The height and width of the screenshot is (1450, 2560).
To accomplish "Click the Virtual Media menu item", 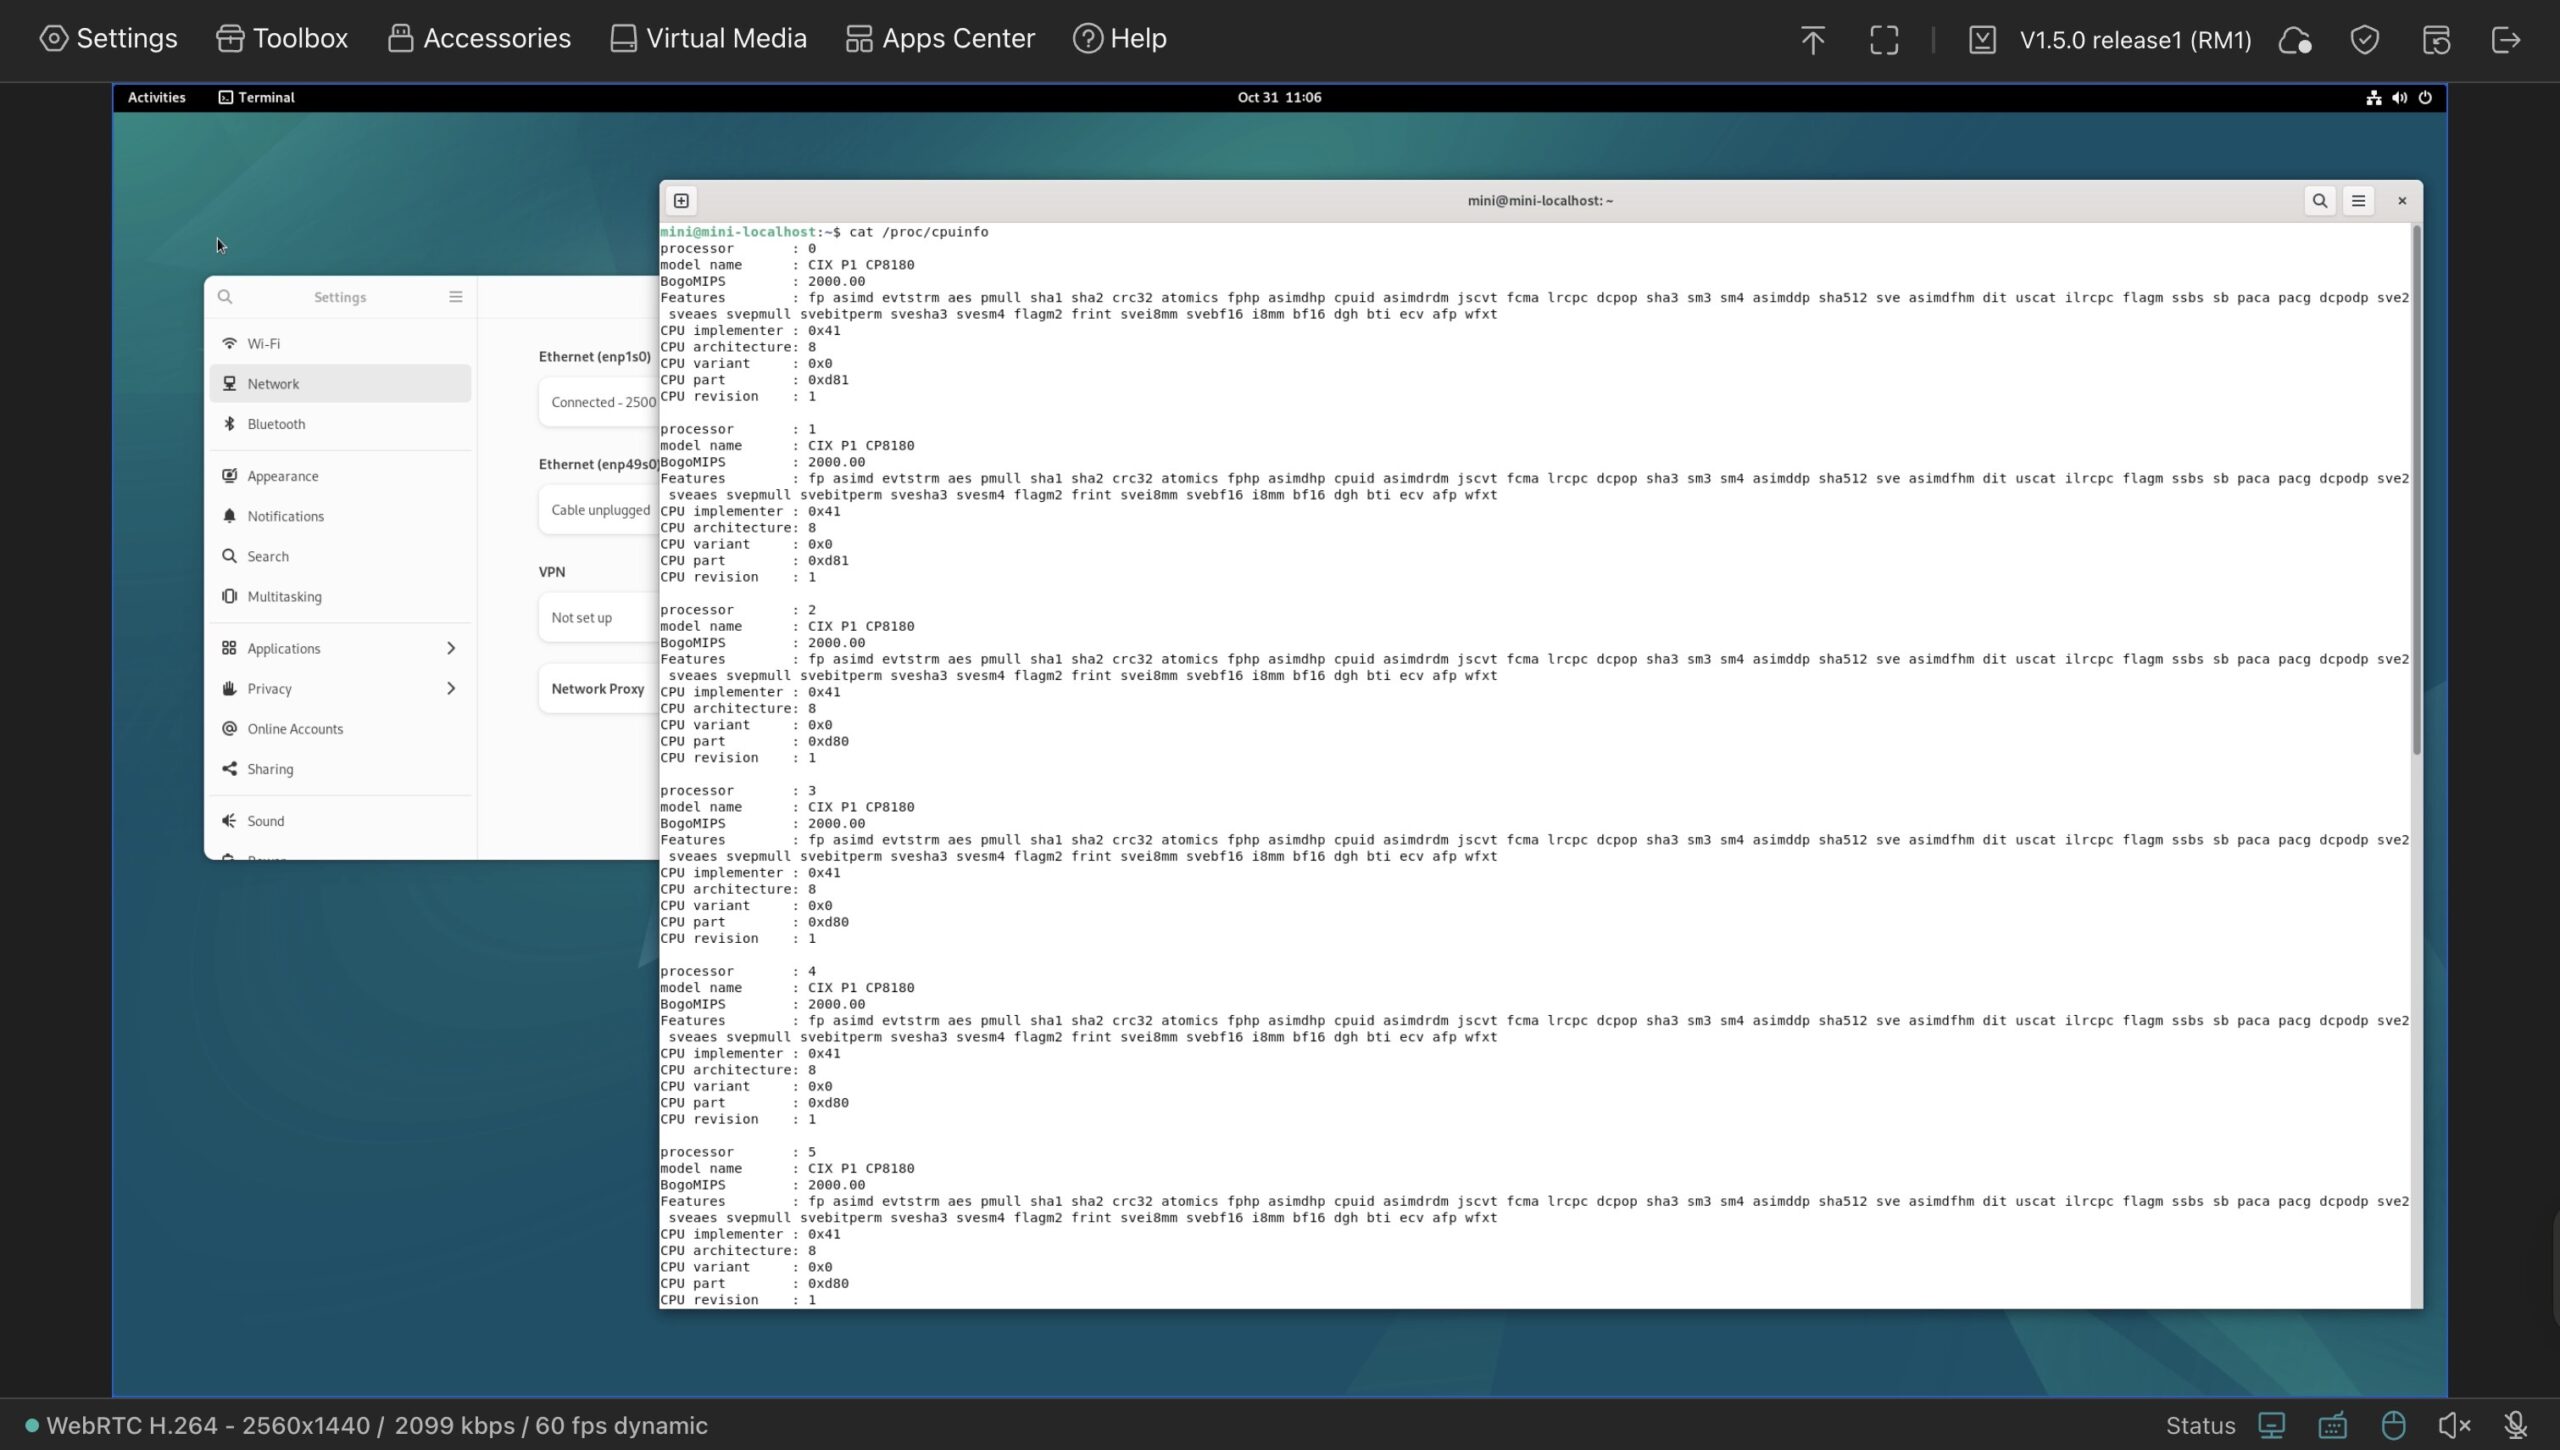I will click(708, 38).
